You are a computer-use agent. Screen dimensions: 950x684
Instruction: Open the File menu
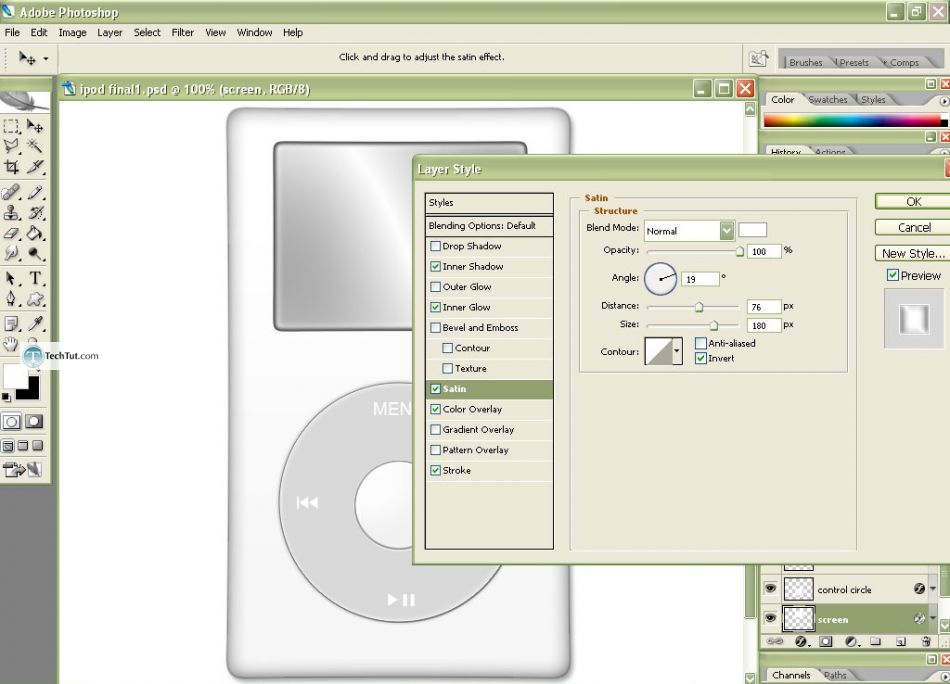[12, 33]
